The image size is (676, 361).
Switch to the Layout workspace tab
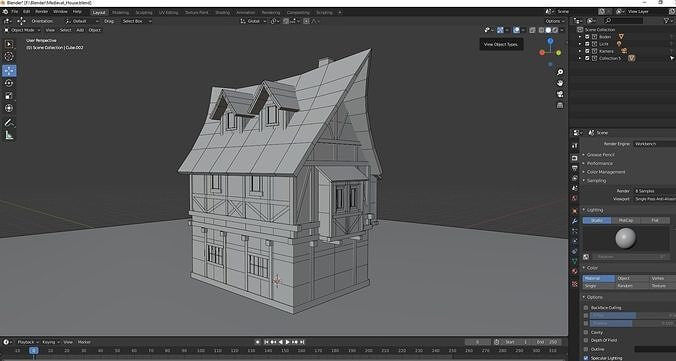click(99, 13)
